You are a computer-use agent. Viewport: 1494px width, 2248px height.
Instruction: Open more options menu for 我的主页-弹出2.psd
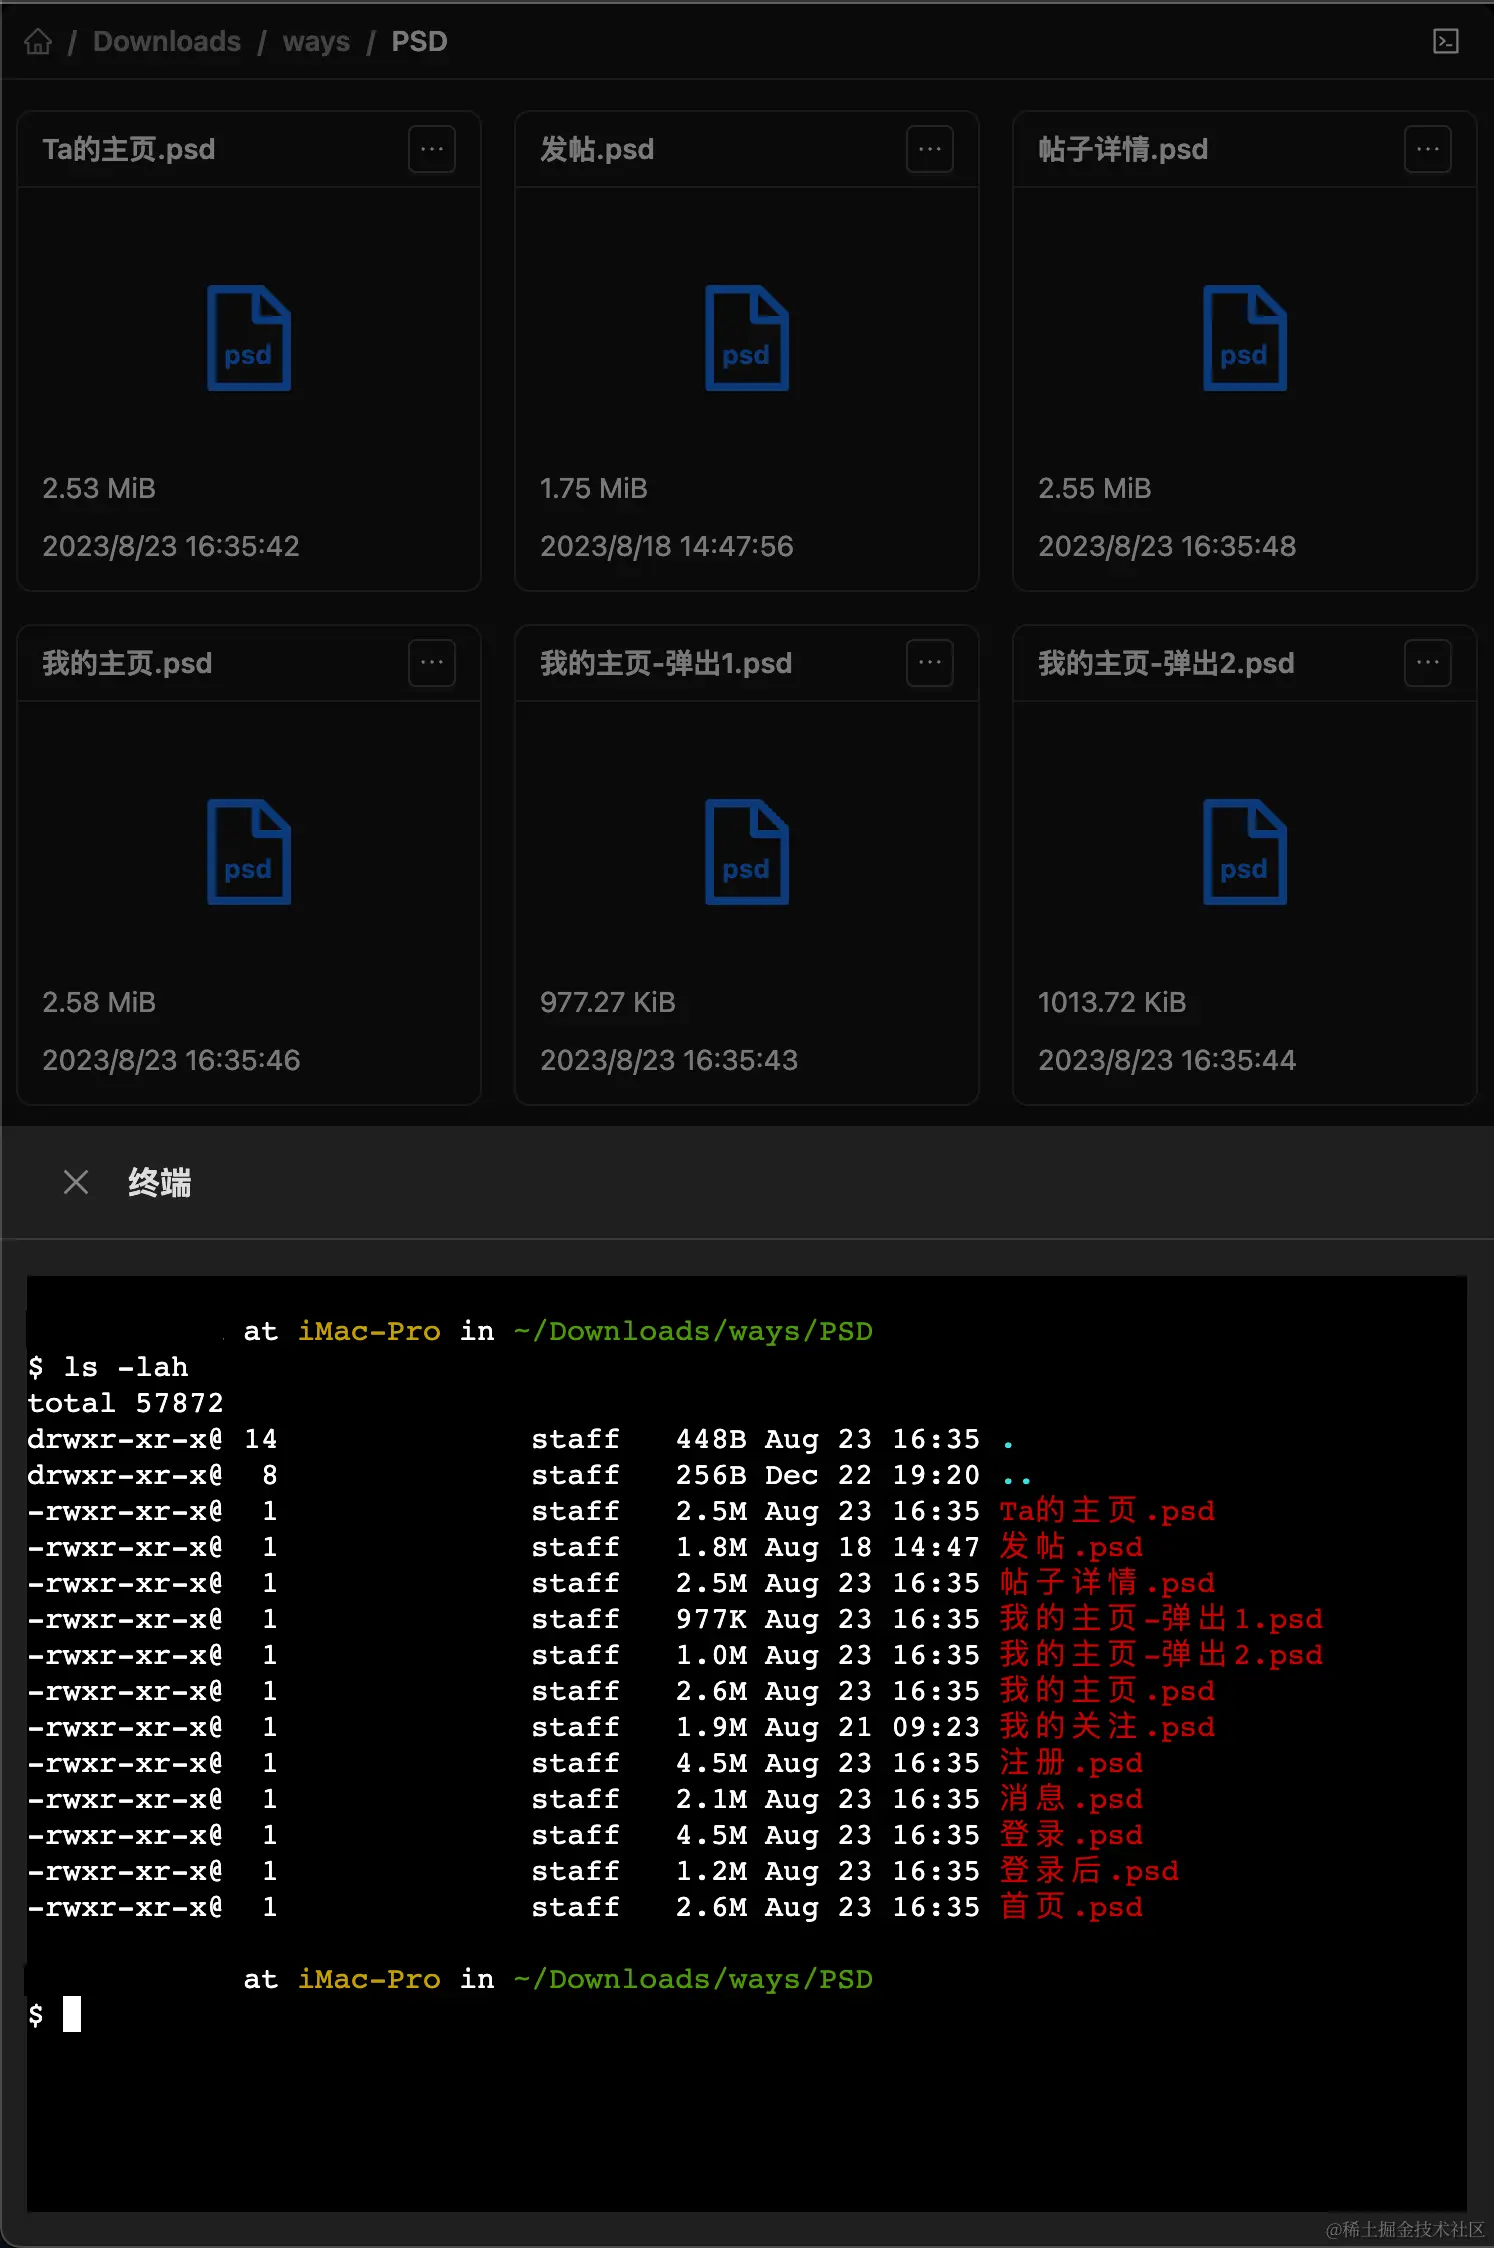pos(1428,663)
